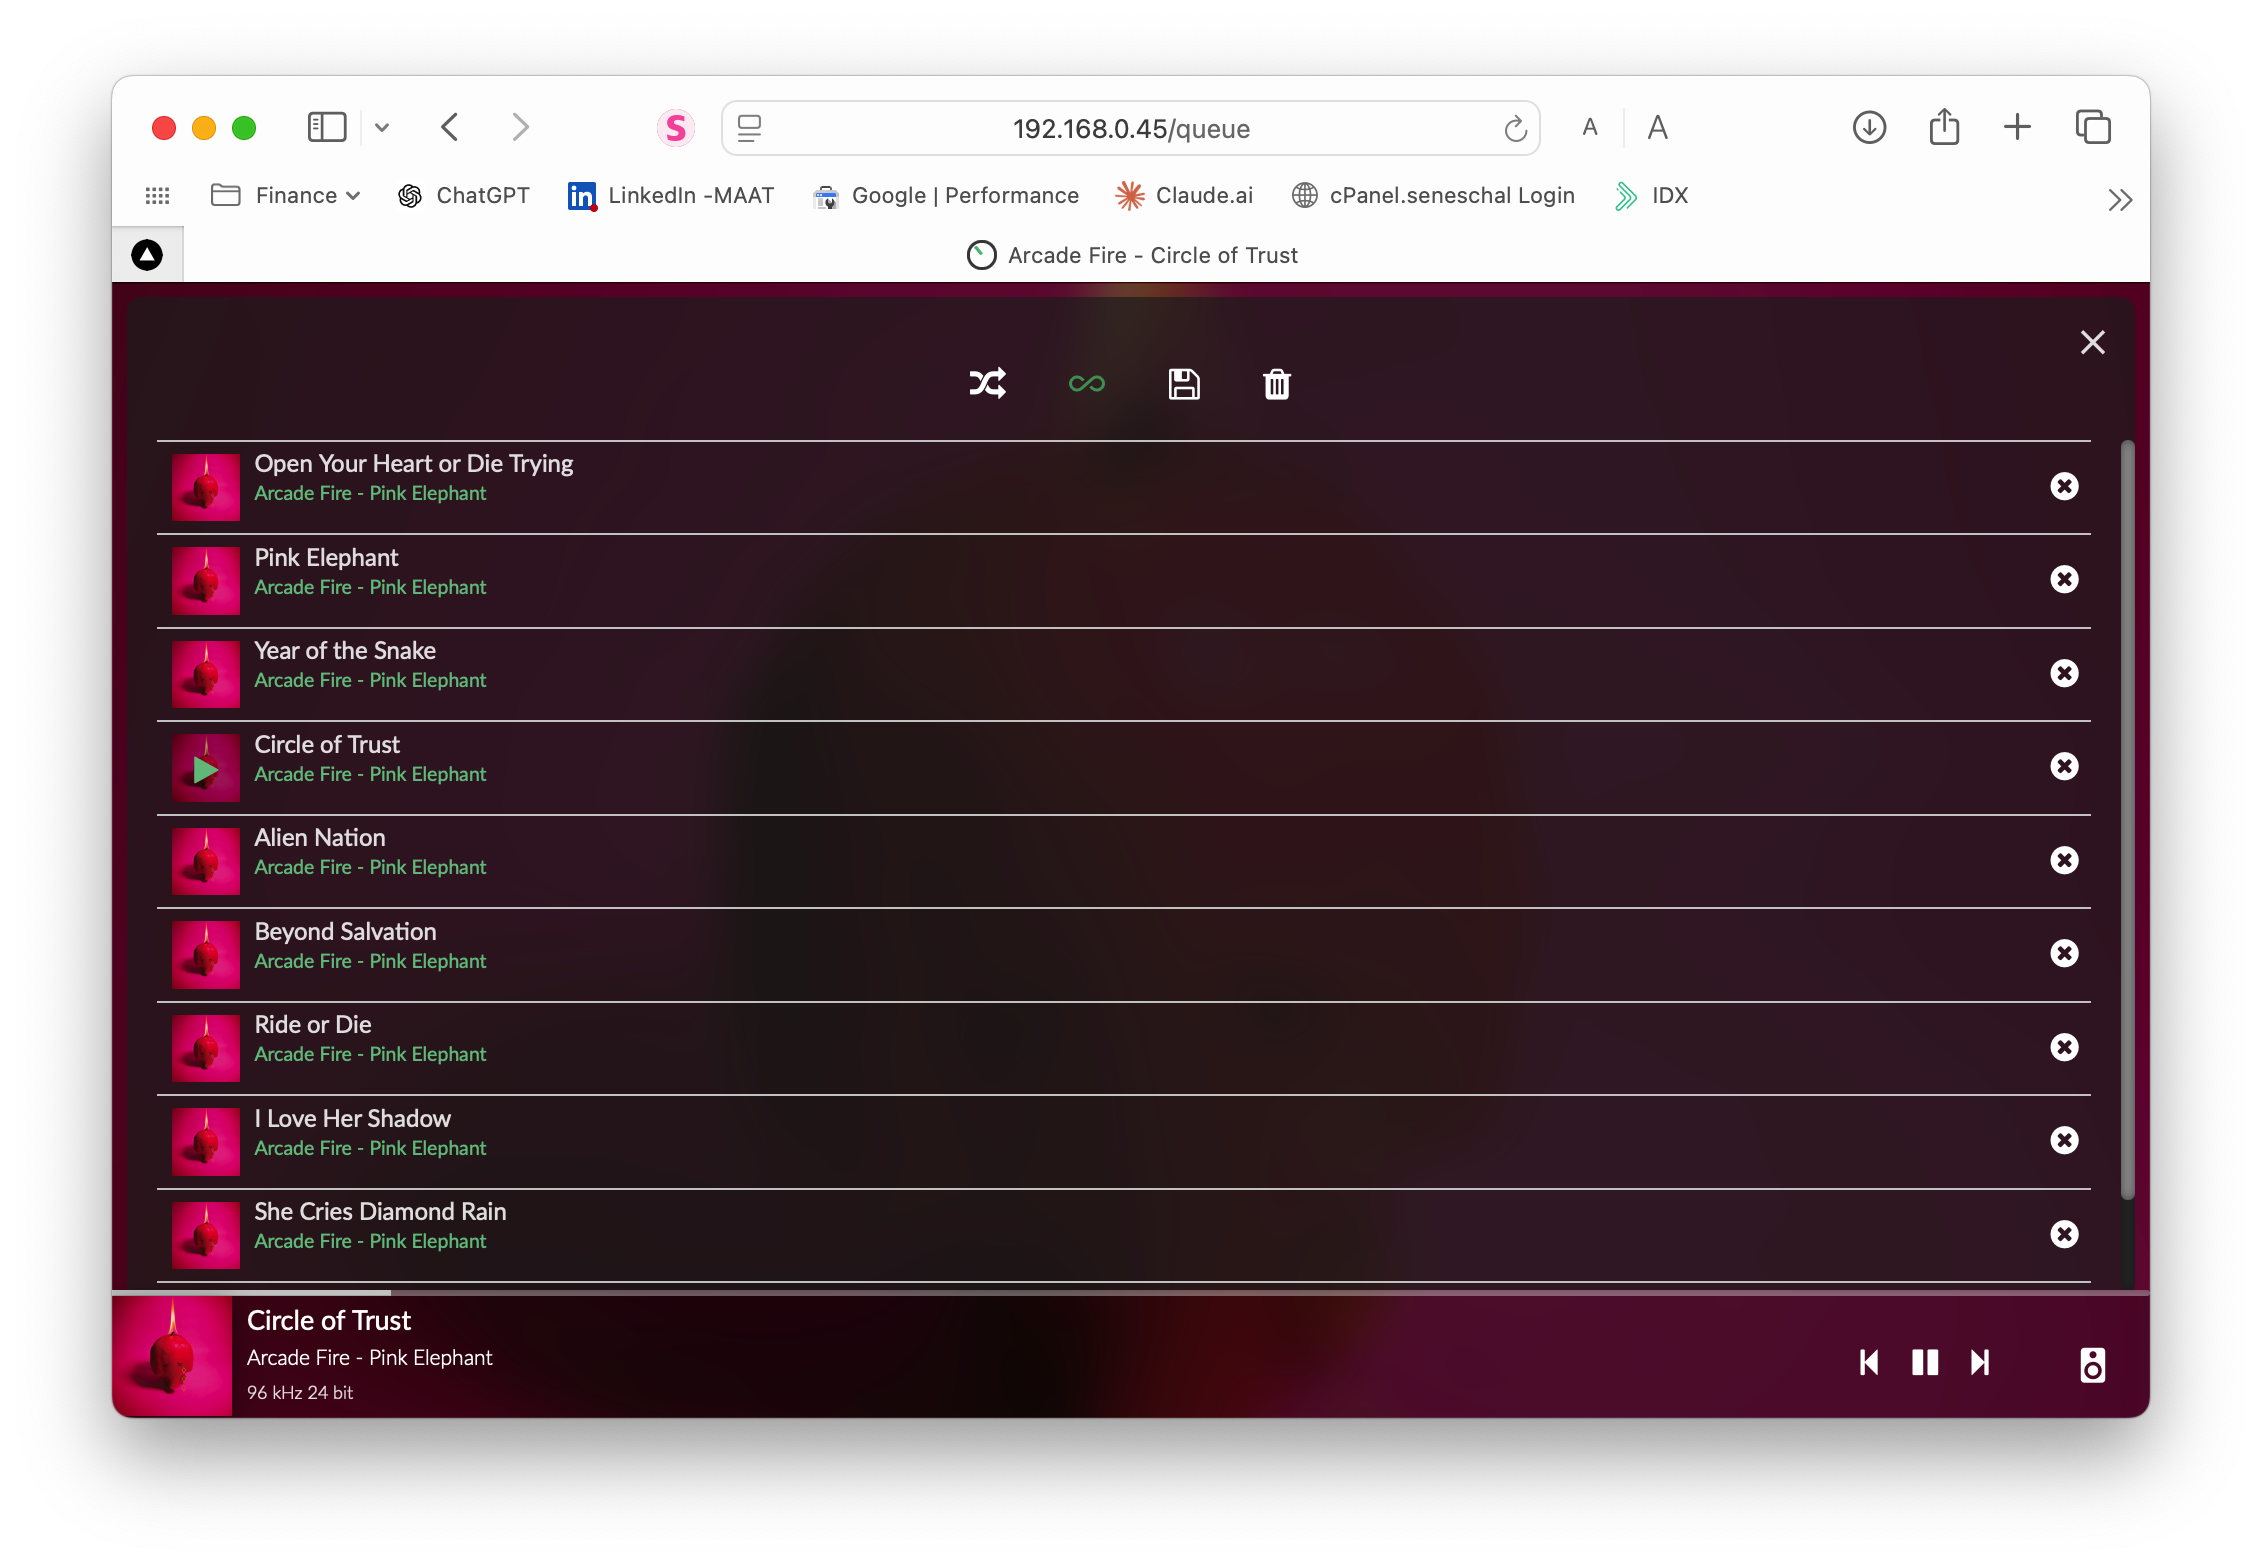The width and height of the screenshot is (2262, 1566).
Task: Remove Circle of Trust from queue
Action: [2064, 767]
